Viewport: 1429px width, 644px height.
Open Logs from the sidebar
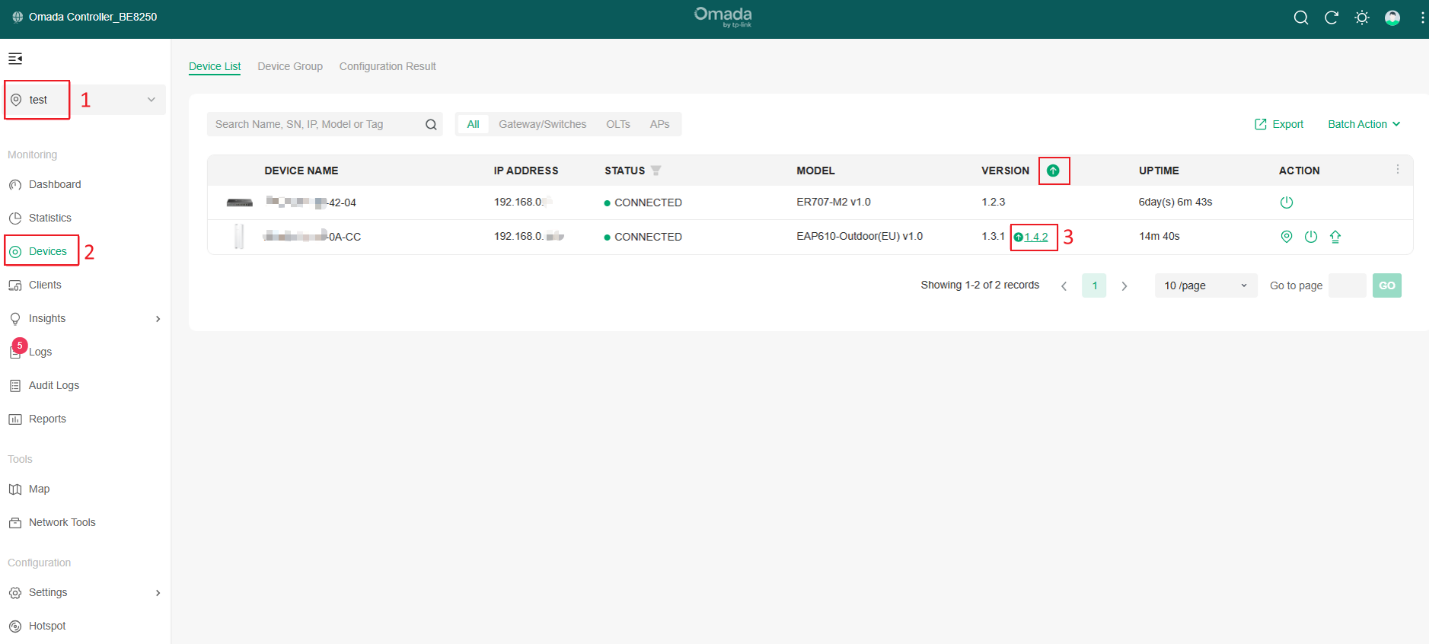pyautogui.click(x=40, y=352)
